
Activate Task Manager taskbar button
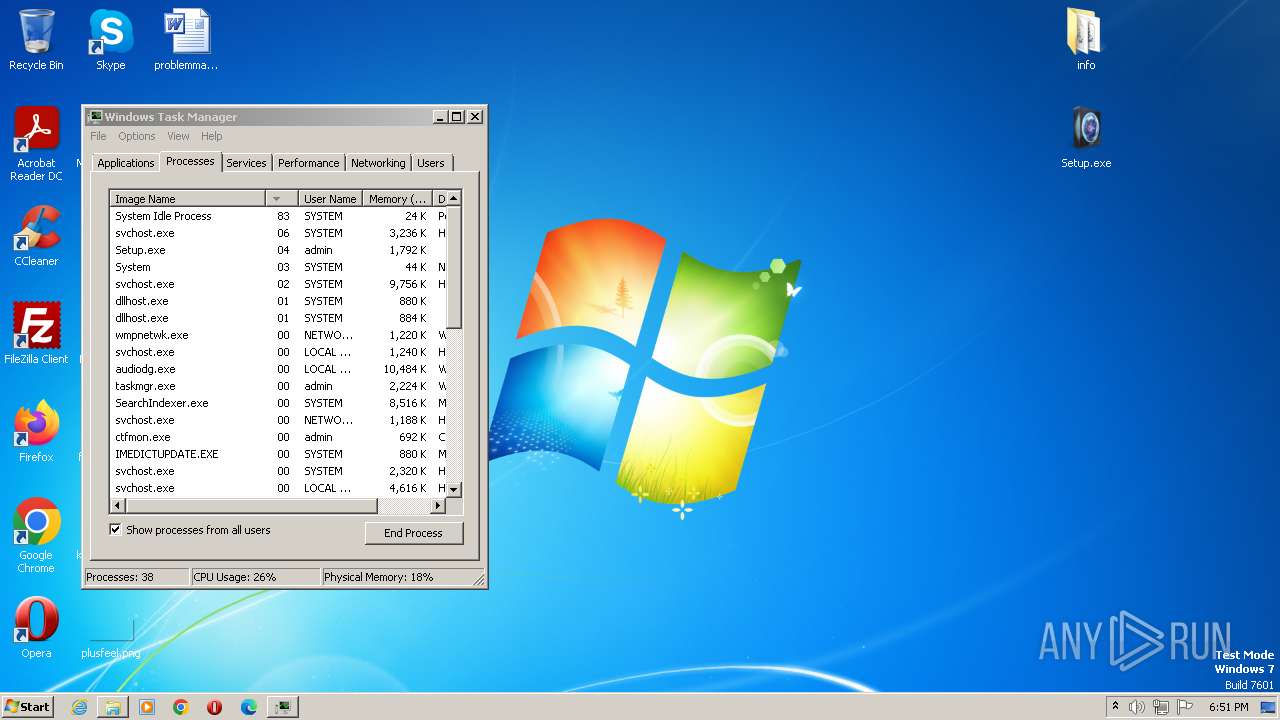point(284,707)
